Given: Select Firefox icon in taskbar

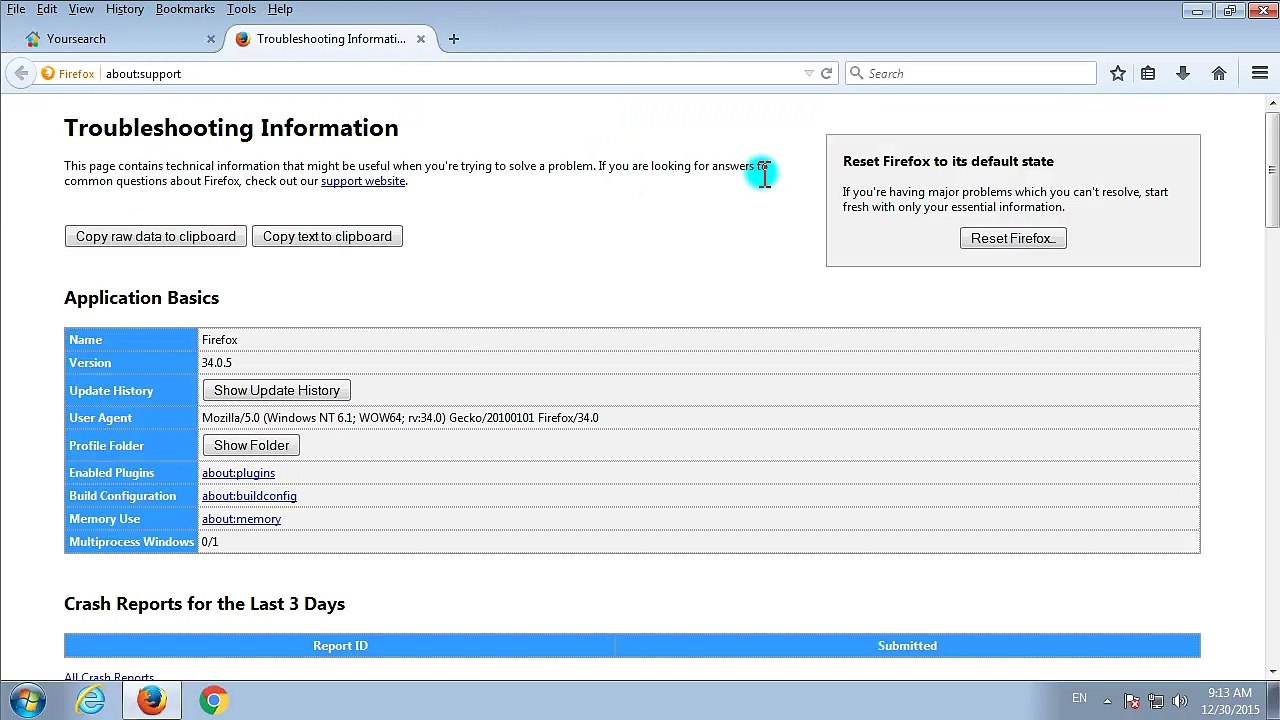Looking at the screenshot, I should [x=152, y=700].
